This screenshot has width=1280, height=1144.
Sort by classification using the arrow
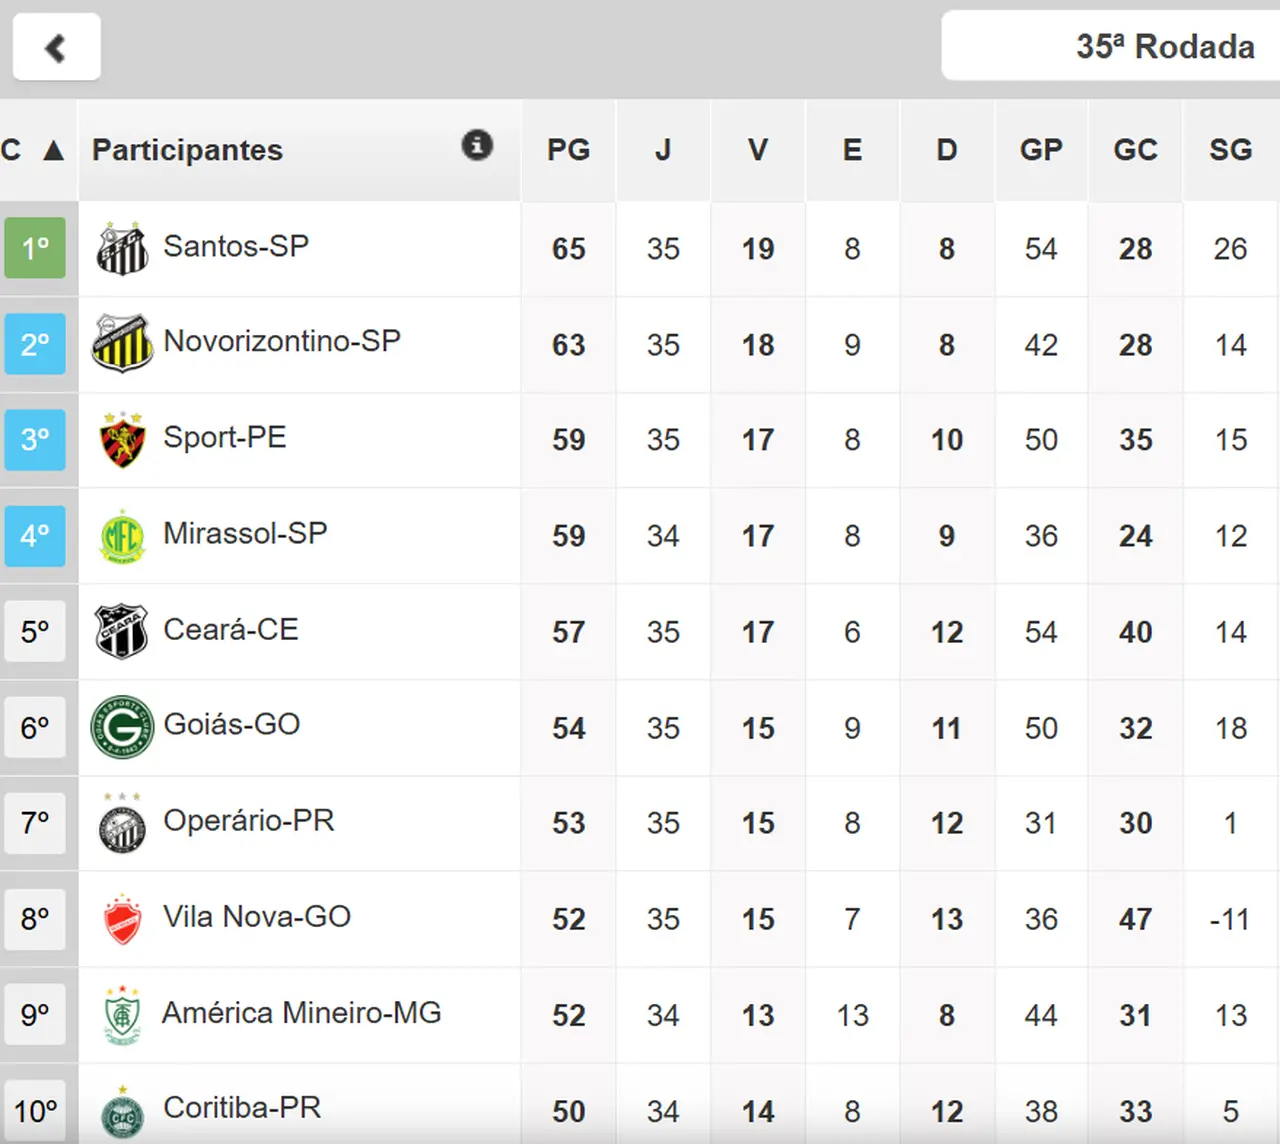(54, 151)
